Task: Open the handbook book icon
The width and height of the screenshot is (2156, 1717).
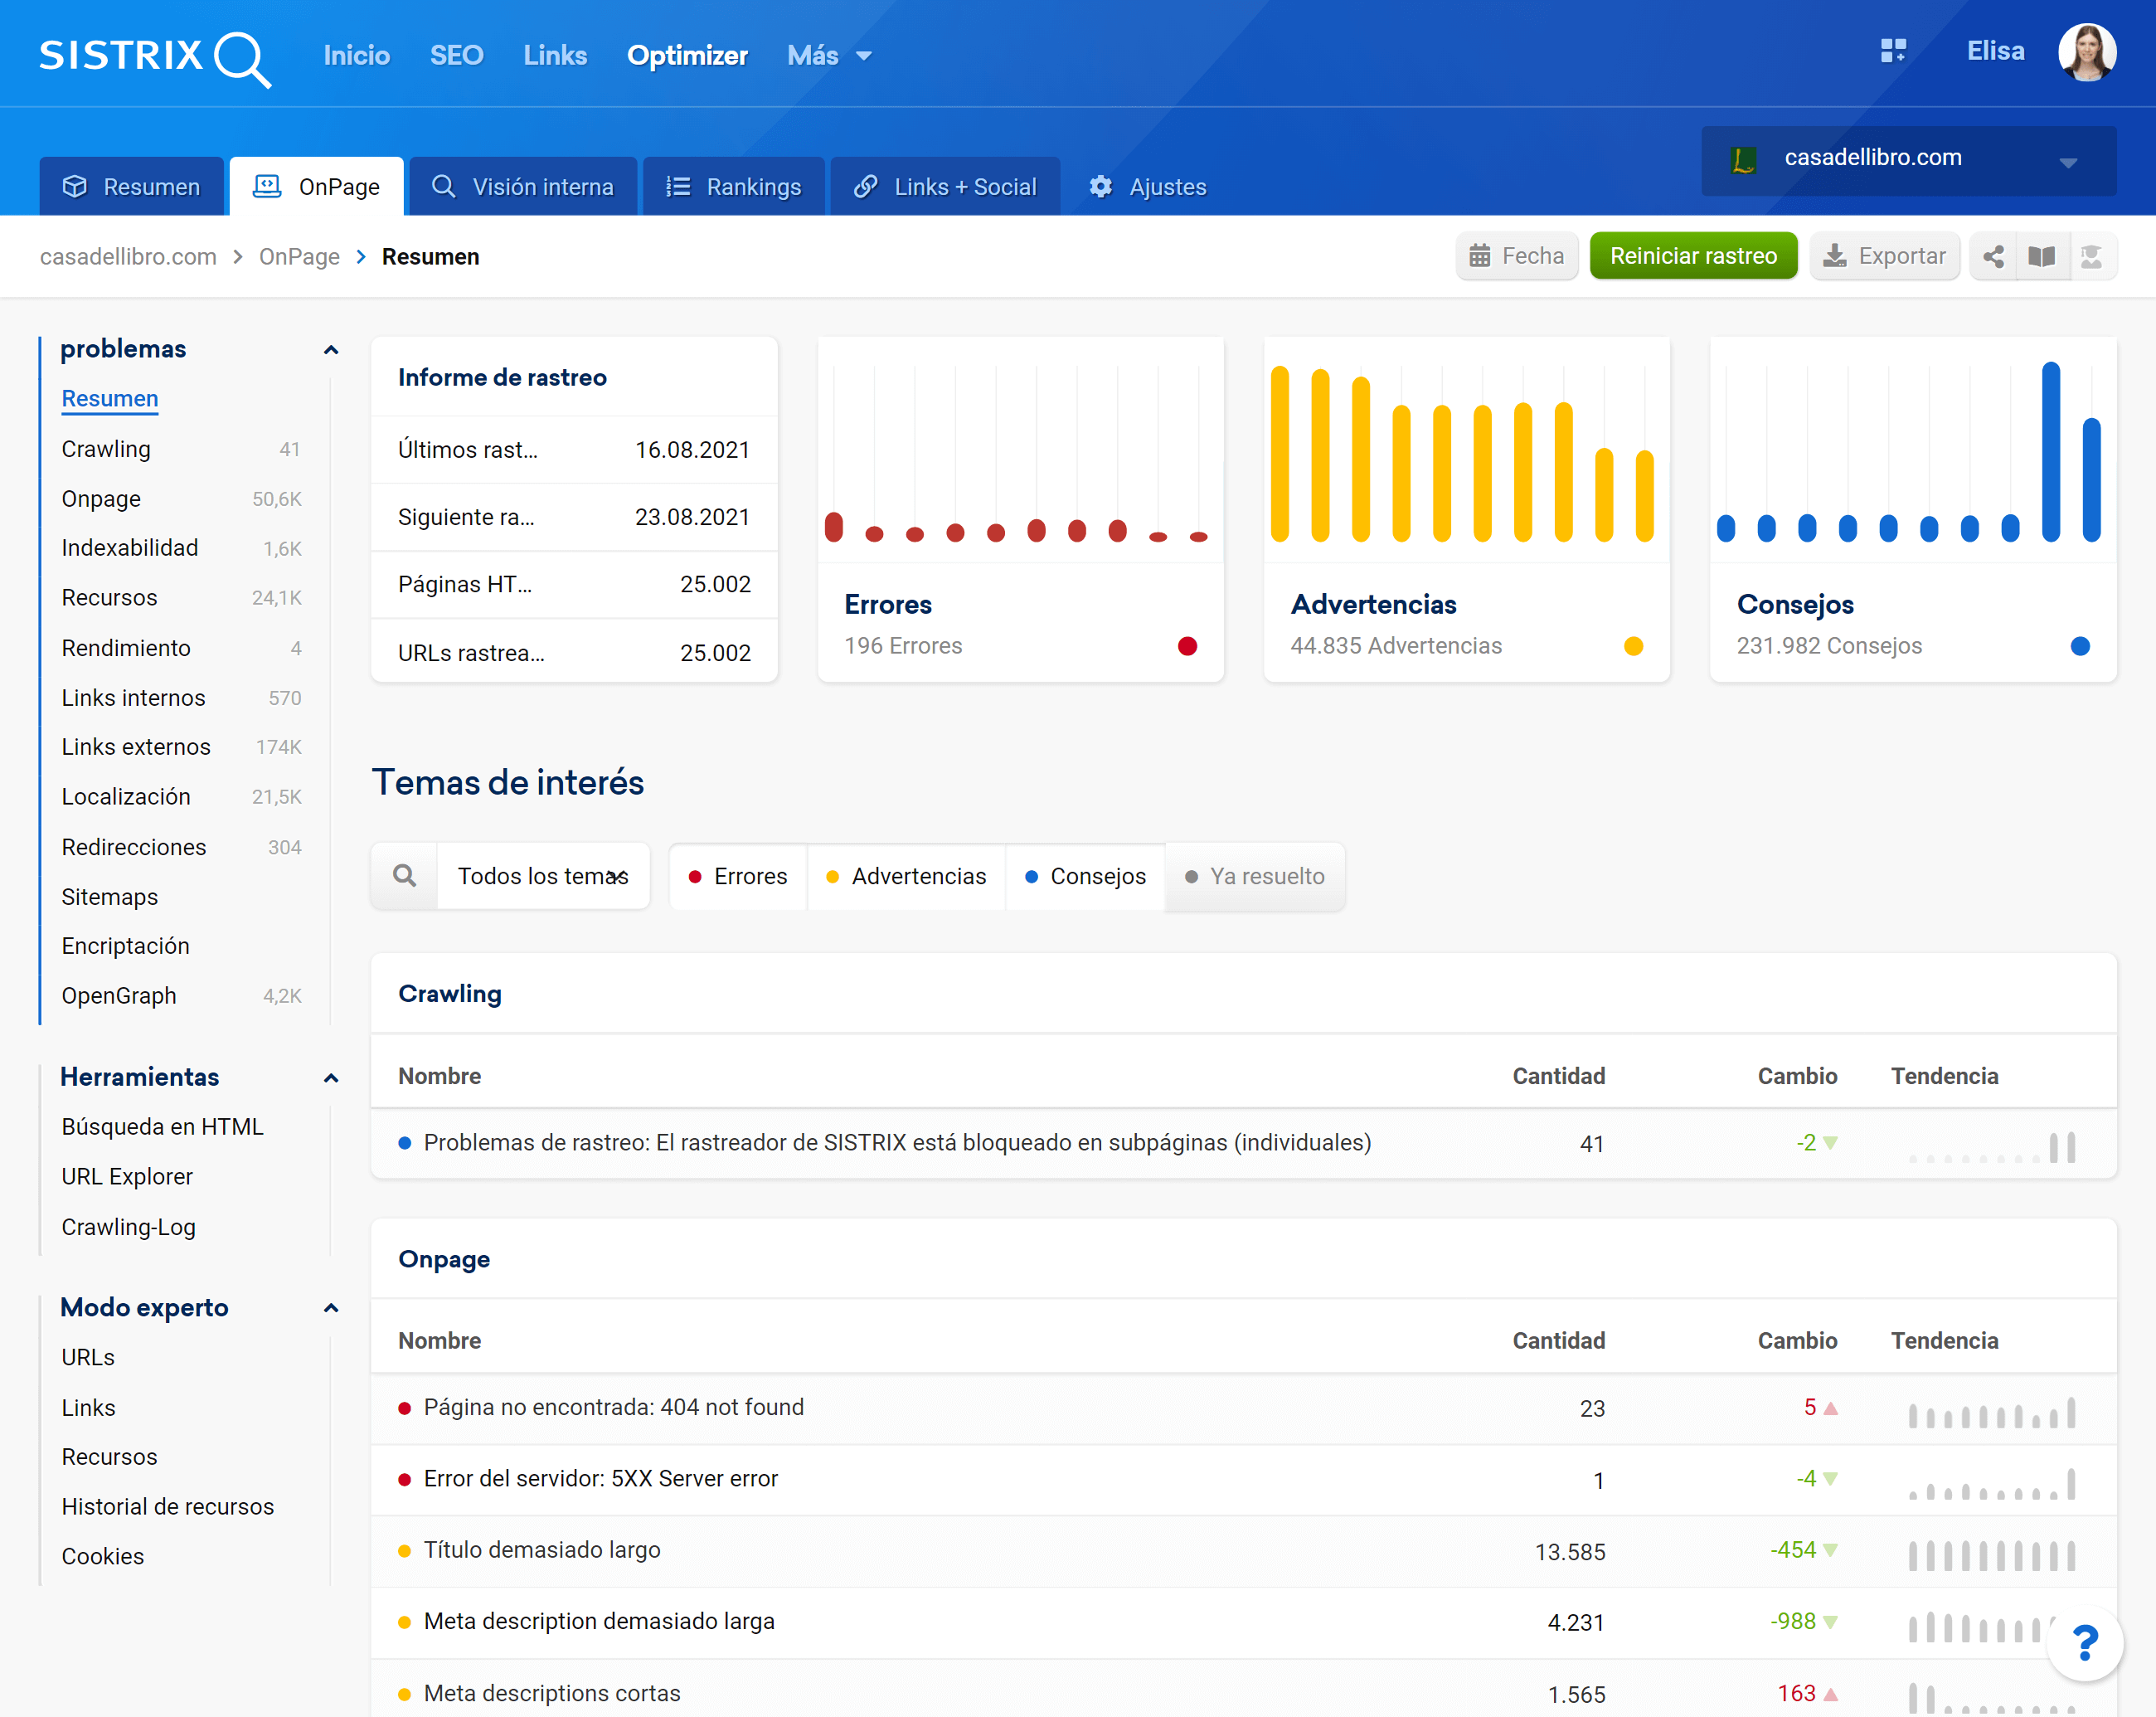Action: (2041, 257)
